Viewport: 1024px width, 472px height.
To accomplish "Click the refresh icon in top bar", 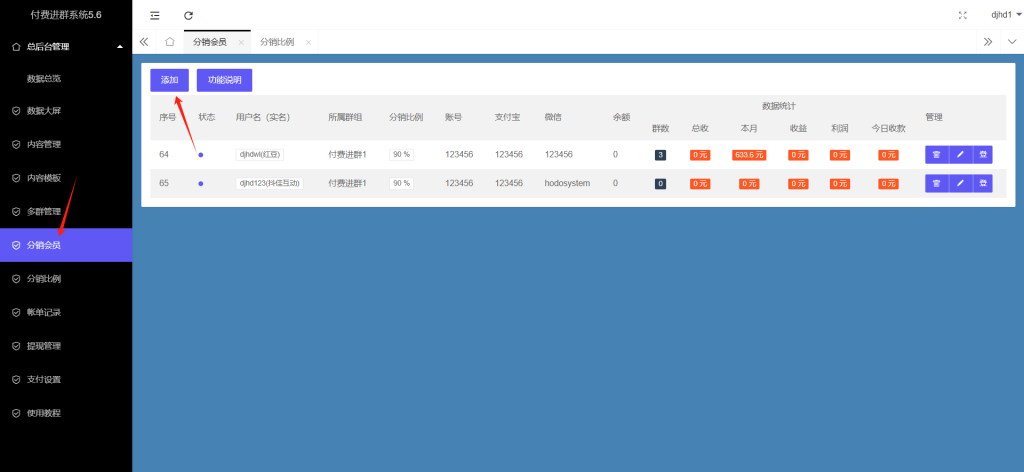I will (188, 15).
